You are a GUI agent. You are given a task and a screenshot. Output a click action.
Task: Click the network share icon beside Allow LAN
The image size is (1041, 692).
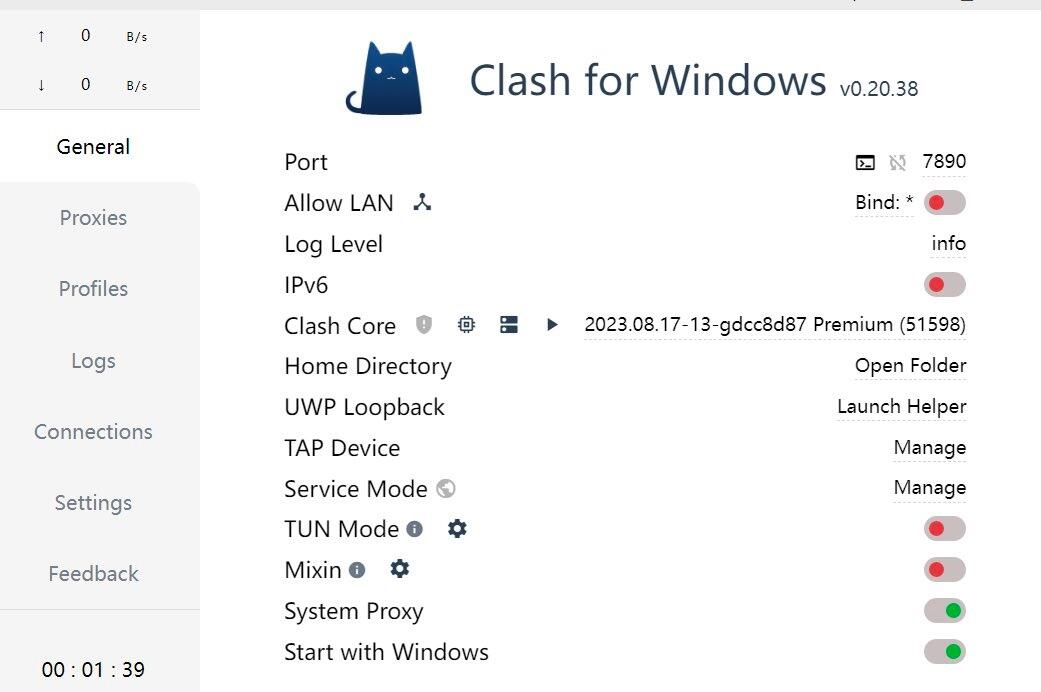click(x=421, y=202)
